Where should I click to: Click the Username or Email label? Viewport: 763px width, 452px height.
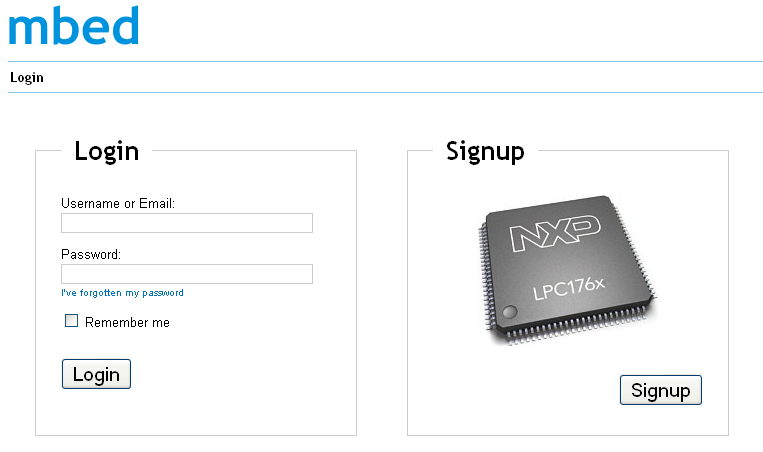click(x=118, y=204)
